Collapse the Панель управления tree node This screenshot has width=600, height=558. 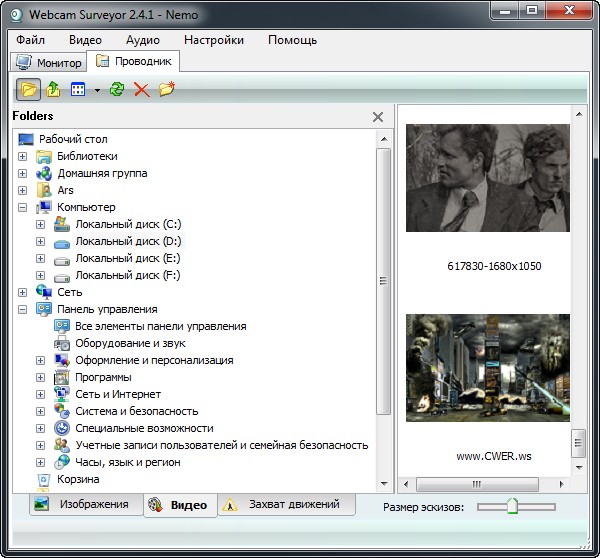click(22, 310)
